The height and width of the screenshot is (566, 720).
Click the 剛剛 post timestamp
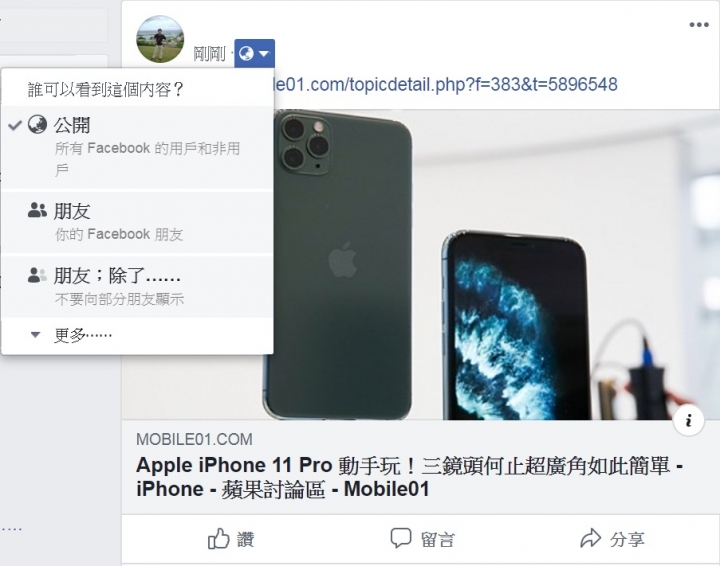coord(210,54)
